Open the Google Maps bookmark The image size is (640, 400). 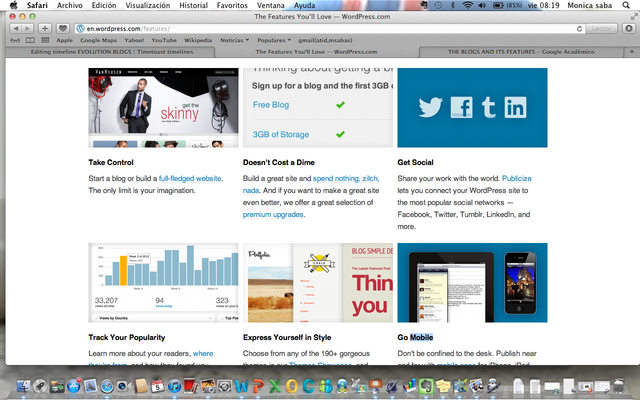pos(98,40)
